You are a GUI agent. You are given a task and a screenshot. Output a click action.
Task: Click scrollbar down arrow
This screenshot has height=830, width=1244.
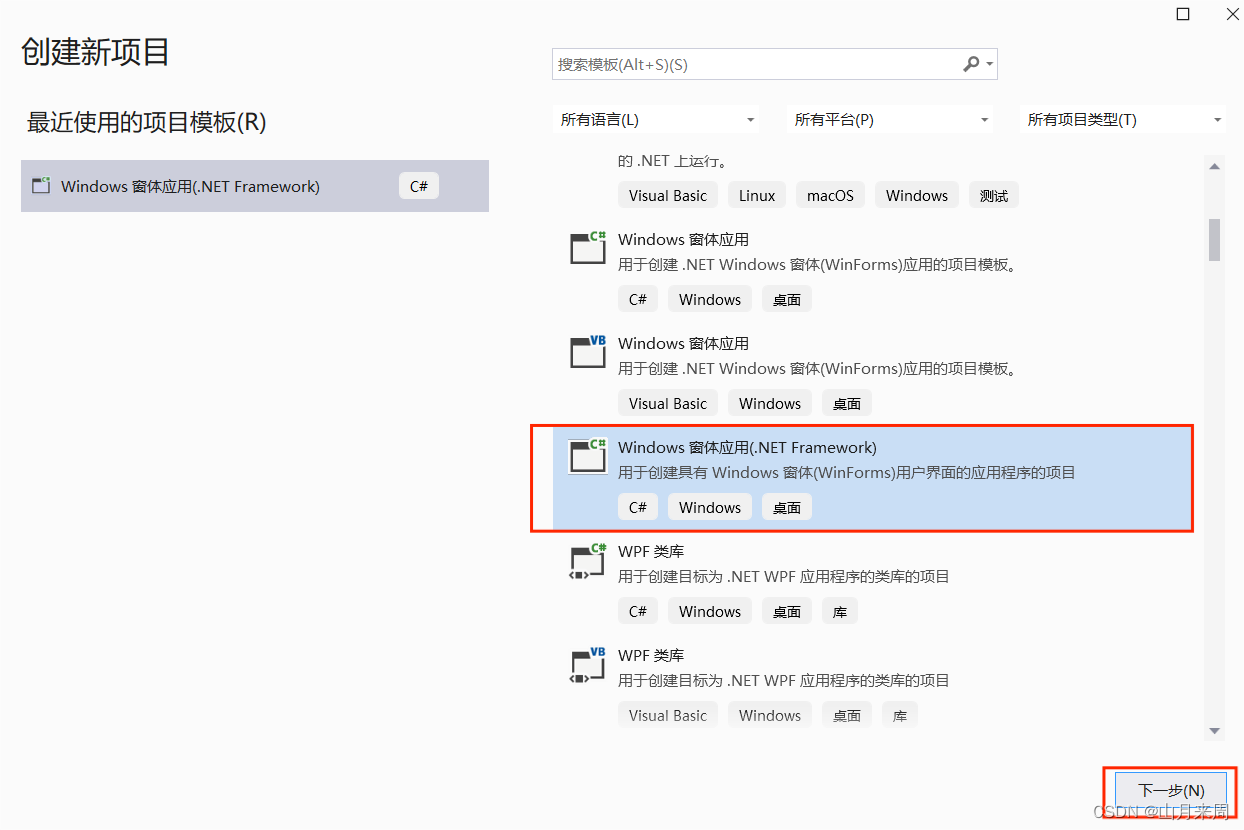tap(1215, 731)
